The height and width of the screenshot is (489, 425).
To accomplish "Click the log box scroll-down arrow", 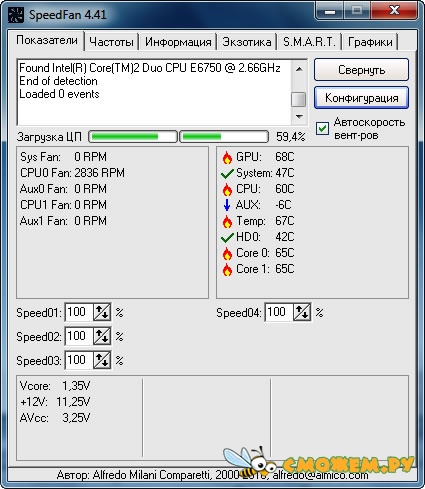I will click(299, 117).
